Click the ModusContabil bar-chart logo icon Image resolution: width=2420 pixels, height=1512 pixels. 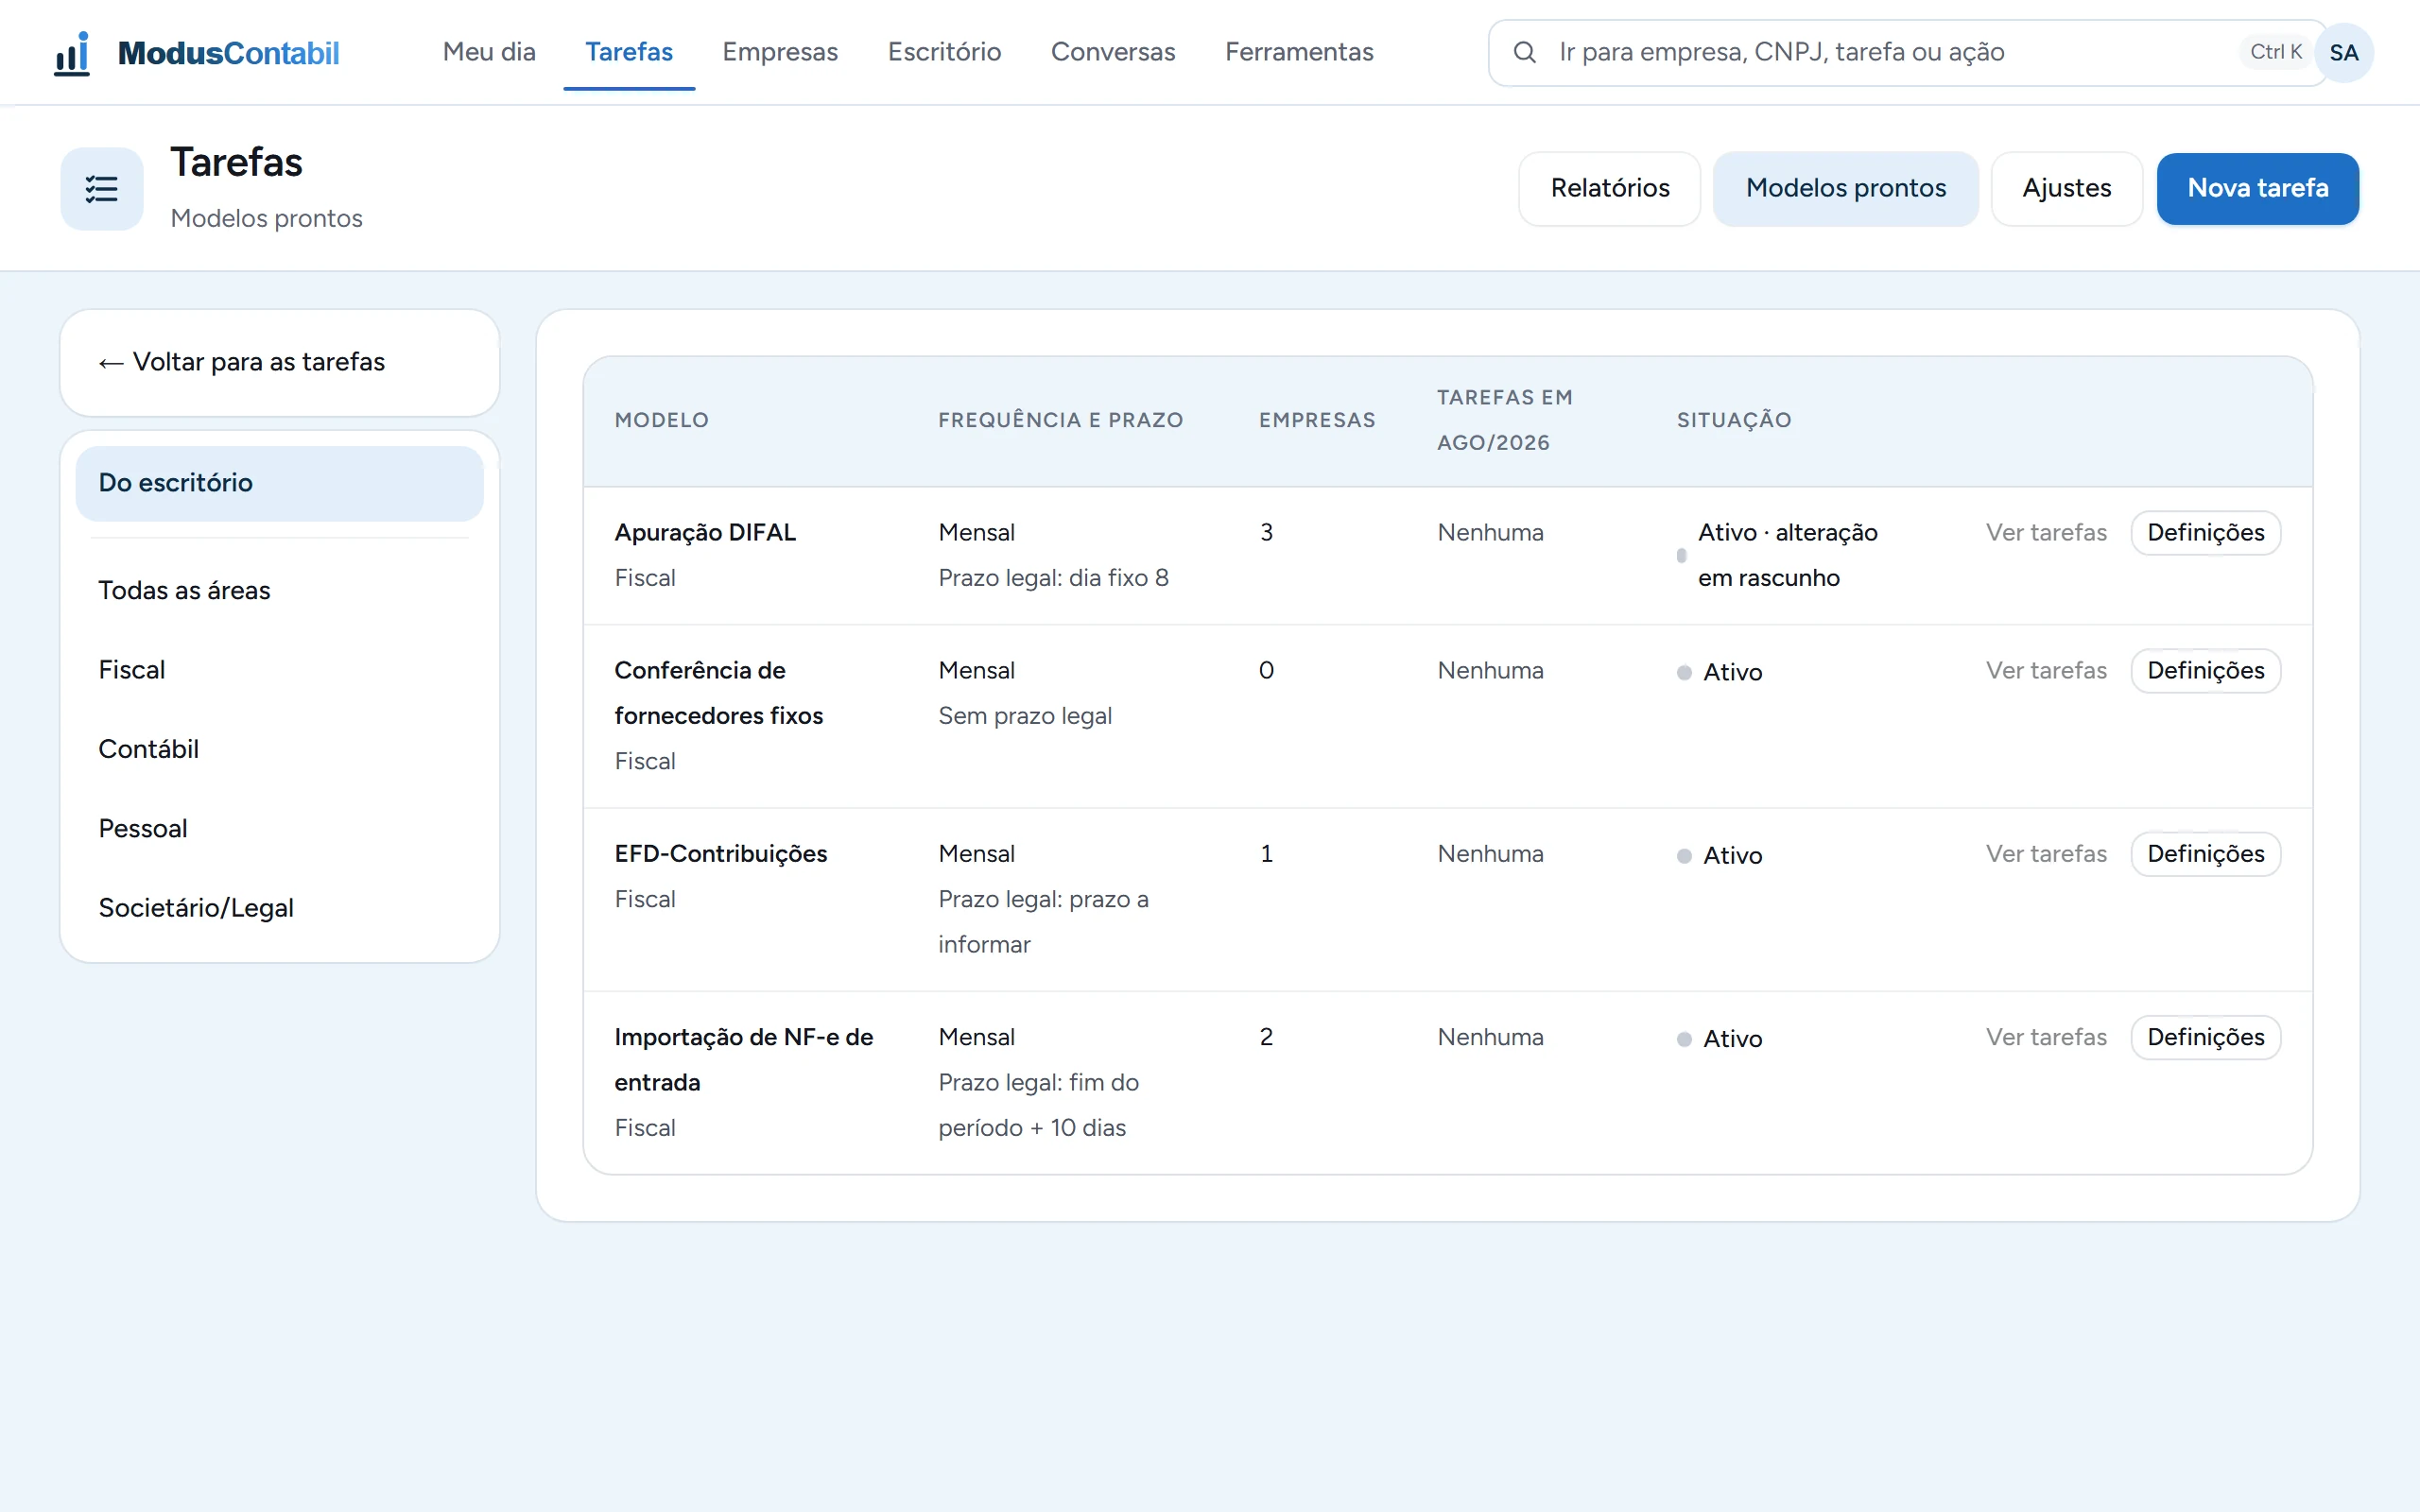(72, 53)
